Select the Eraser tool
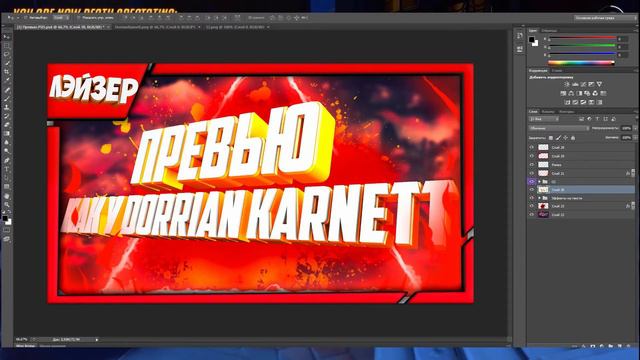The image size is (640, 360). (x=7, y=124)
